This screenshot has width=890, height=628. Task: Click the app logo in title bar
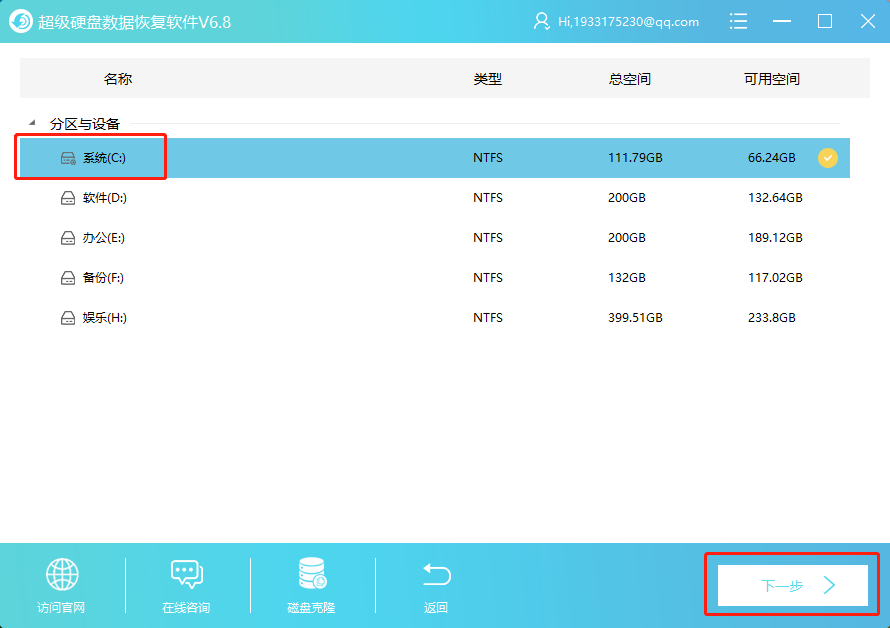pyautogui.click(x=21, y=22)
